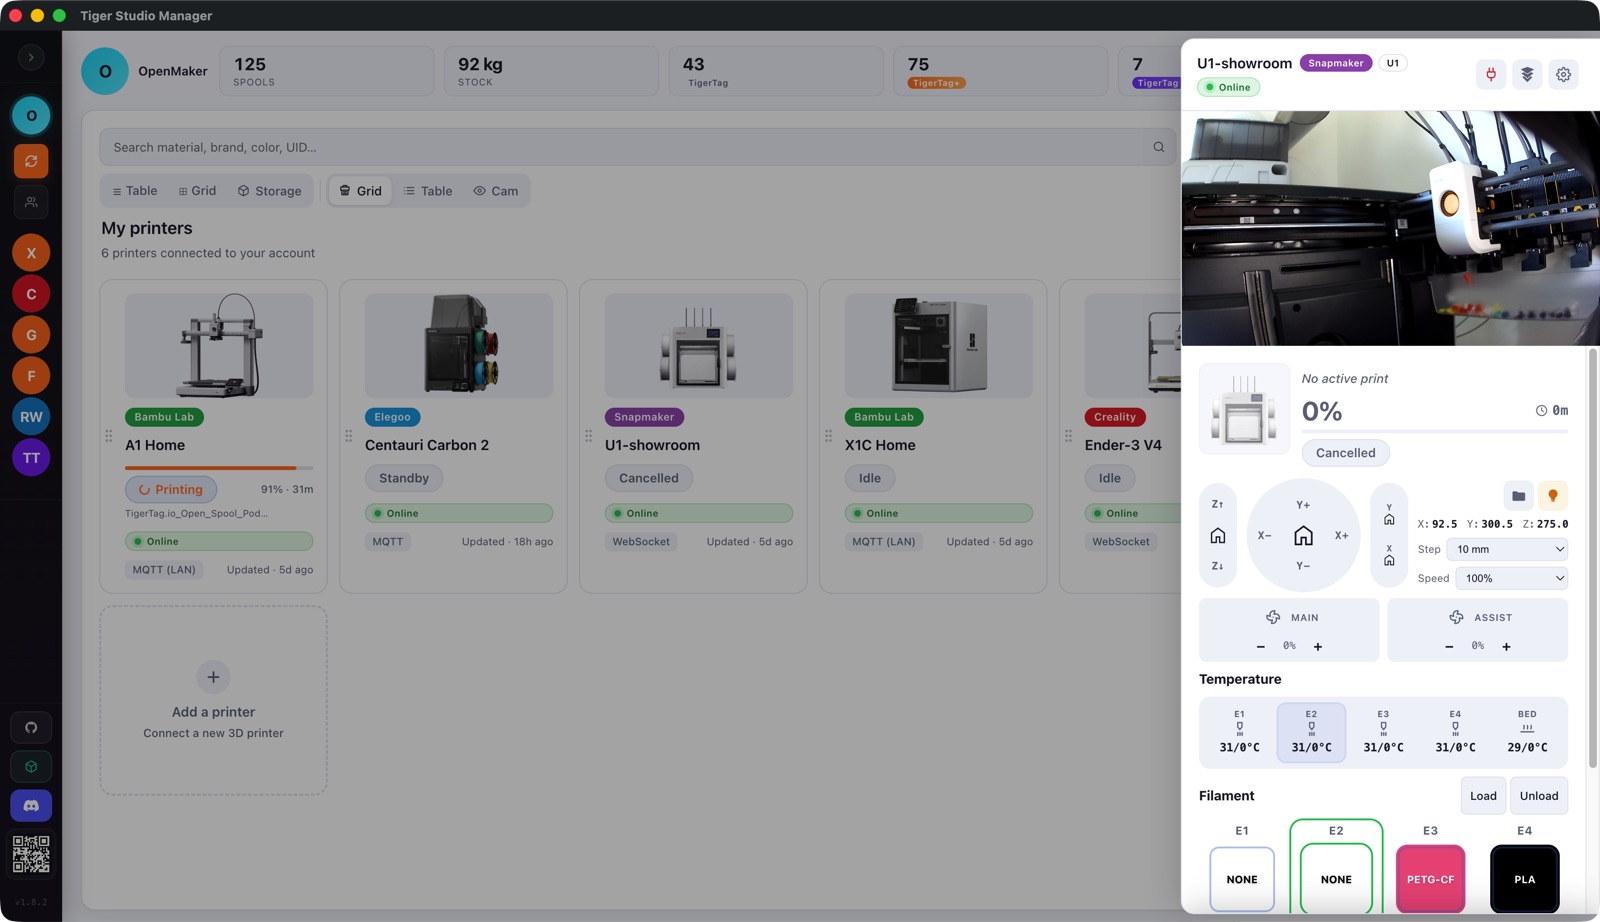1600x922 pixels.
Task: Select the E1 extruder temperature
Action: [x=1239, y=732]
